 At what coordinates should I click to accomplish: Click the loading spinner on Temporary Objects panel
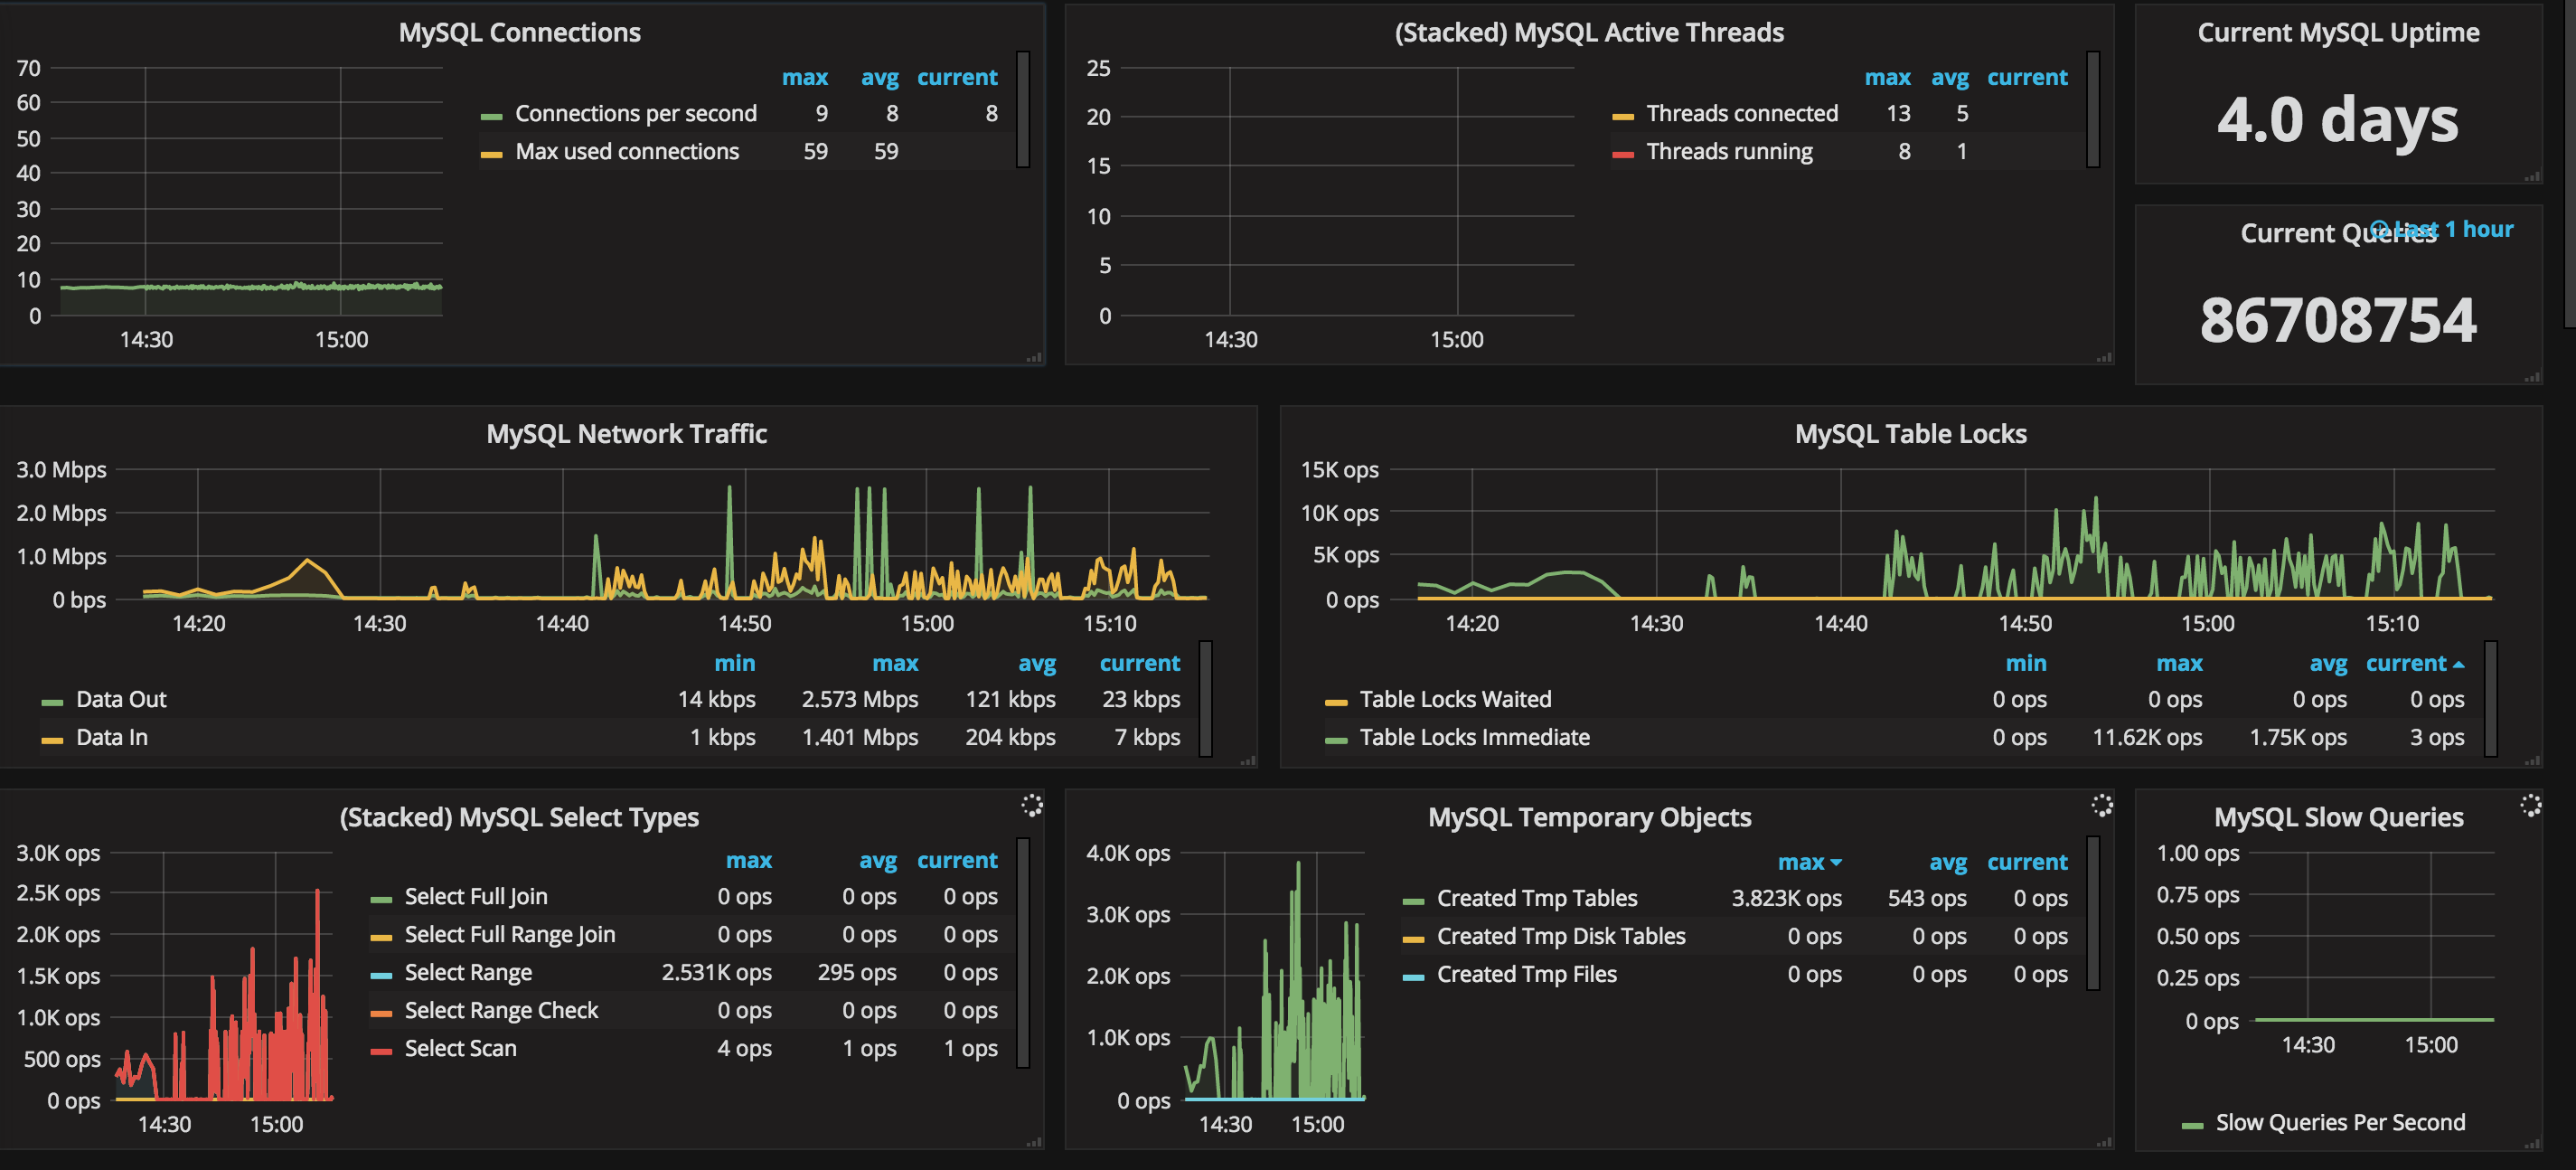coord(2102,805)
